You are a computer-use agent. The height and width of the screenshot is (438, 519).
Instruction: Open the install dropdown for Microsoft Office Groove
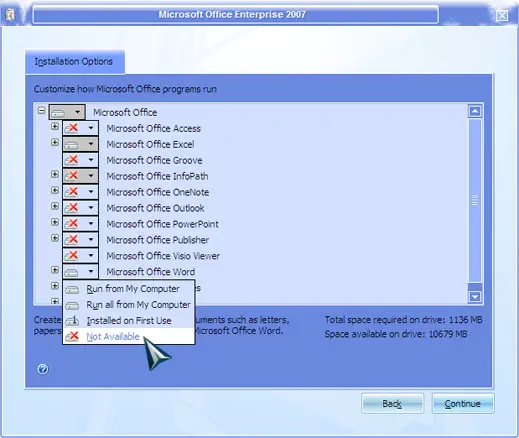(91, 160)
